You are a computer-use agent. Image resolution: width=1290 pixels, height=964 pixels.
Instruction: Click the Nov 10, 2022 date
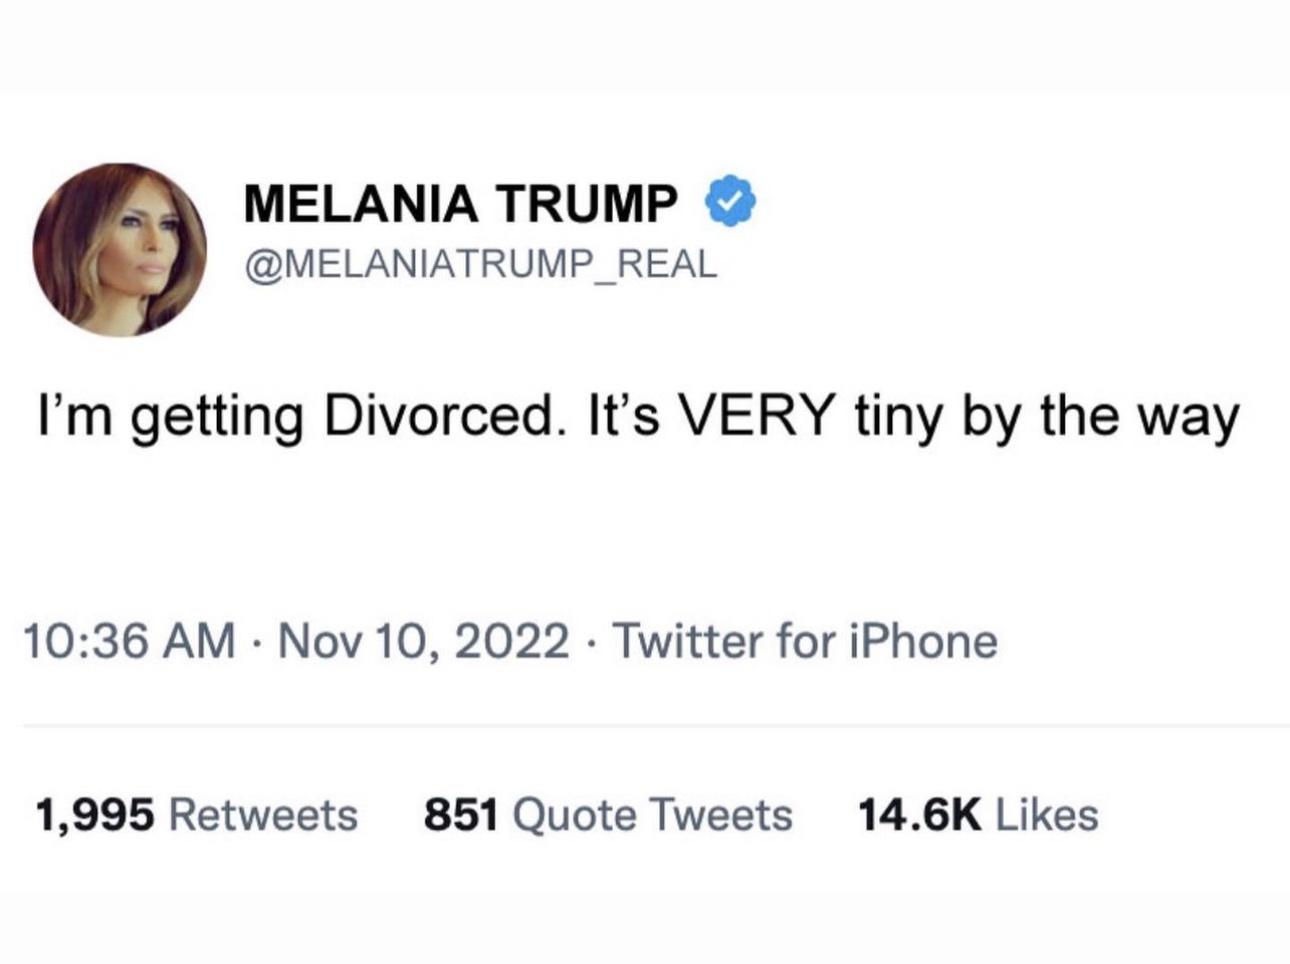coord(424,641)
